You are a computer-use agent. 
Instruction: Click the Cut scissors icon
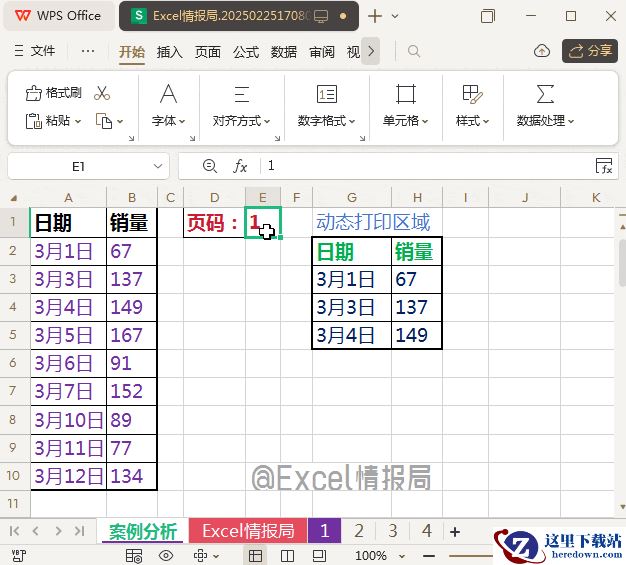102,93
